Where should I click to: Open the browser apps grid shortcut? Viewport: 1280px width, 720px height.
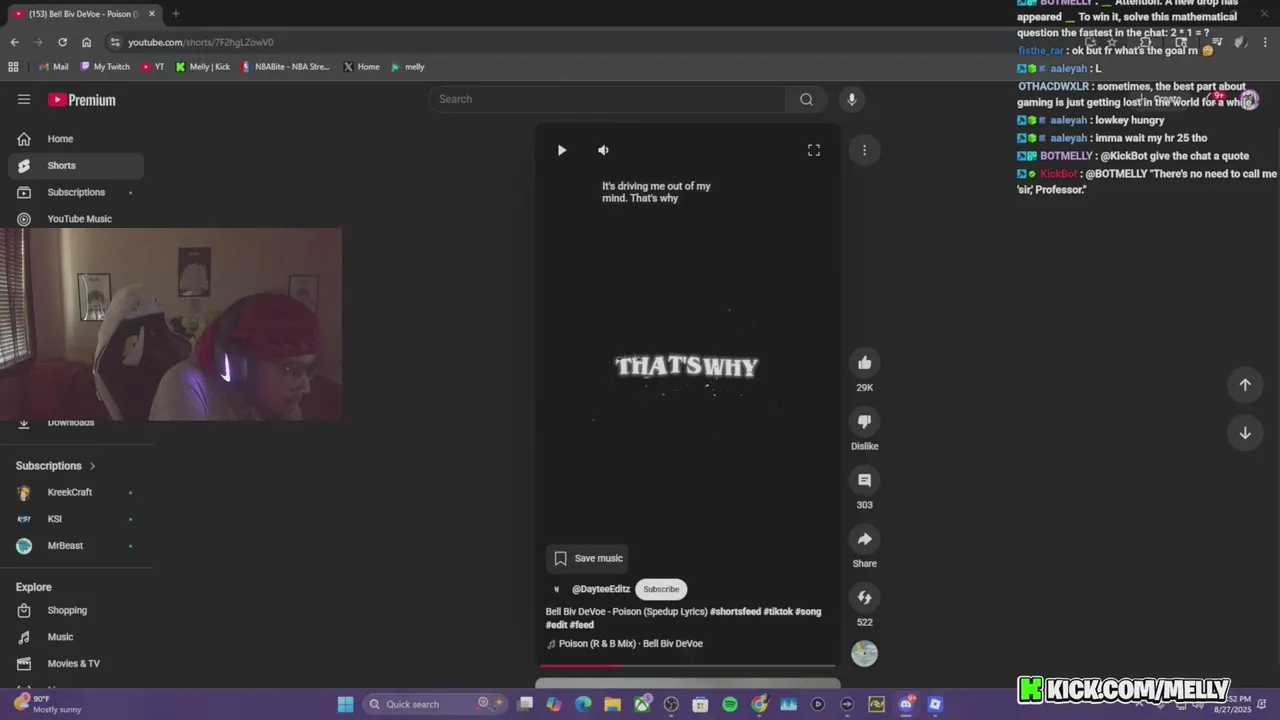[13, 67]
